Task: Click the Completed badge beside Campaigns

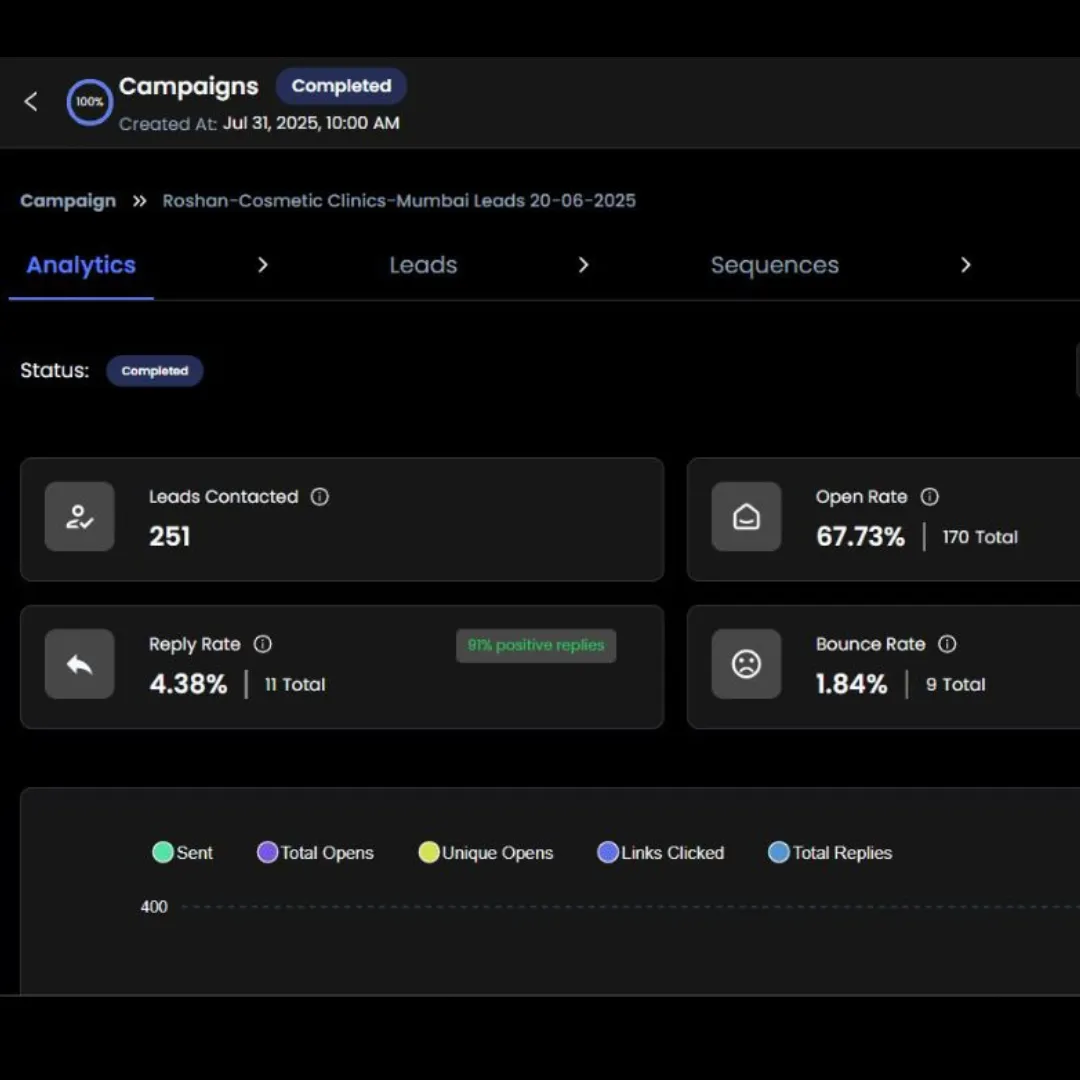Action: pos(341,86)
